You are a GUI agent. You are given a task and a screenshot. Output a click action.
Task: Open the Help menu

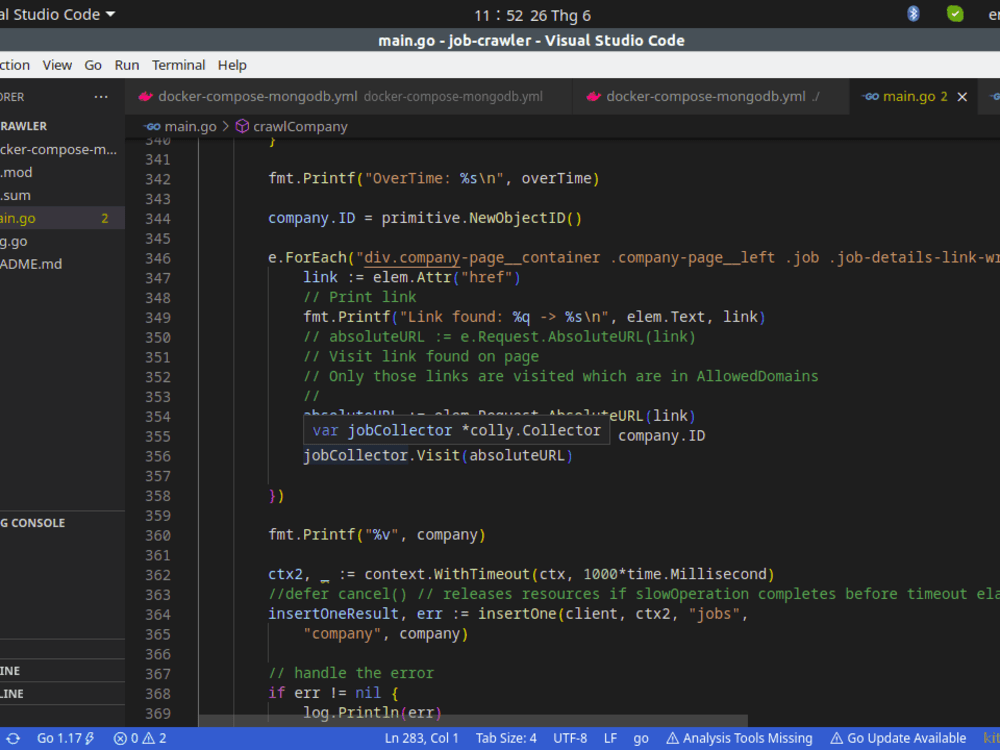[232, 65]
